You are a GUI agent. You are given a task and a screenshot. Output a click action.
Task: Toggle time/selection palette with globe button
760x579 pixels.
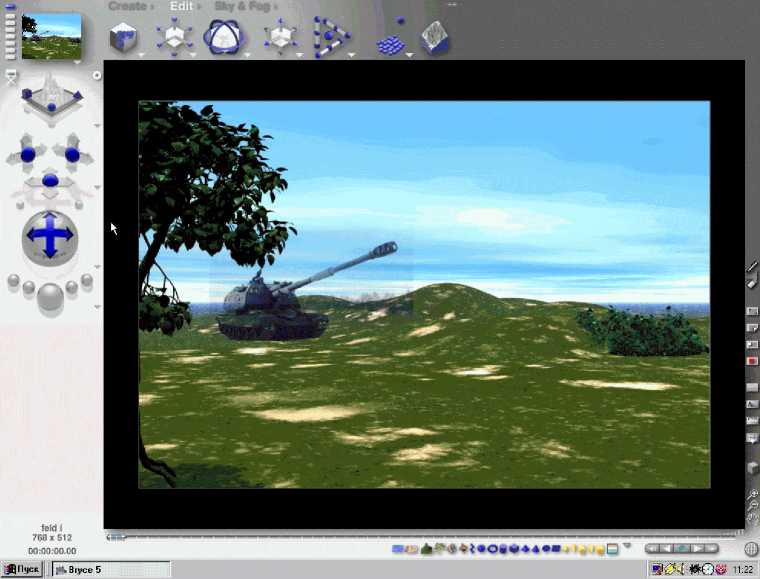(751, 549)
